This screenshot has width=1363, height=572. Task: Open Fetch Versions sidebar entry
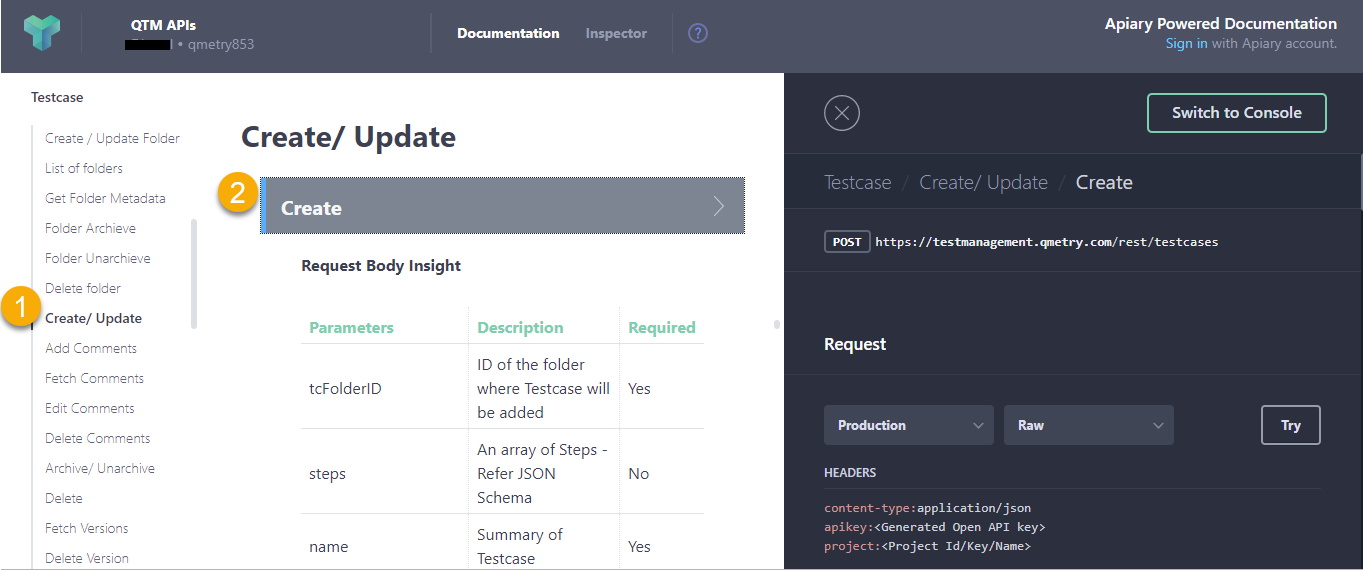click(x=87, y=528)
